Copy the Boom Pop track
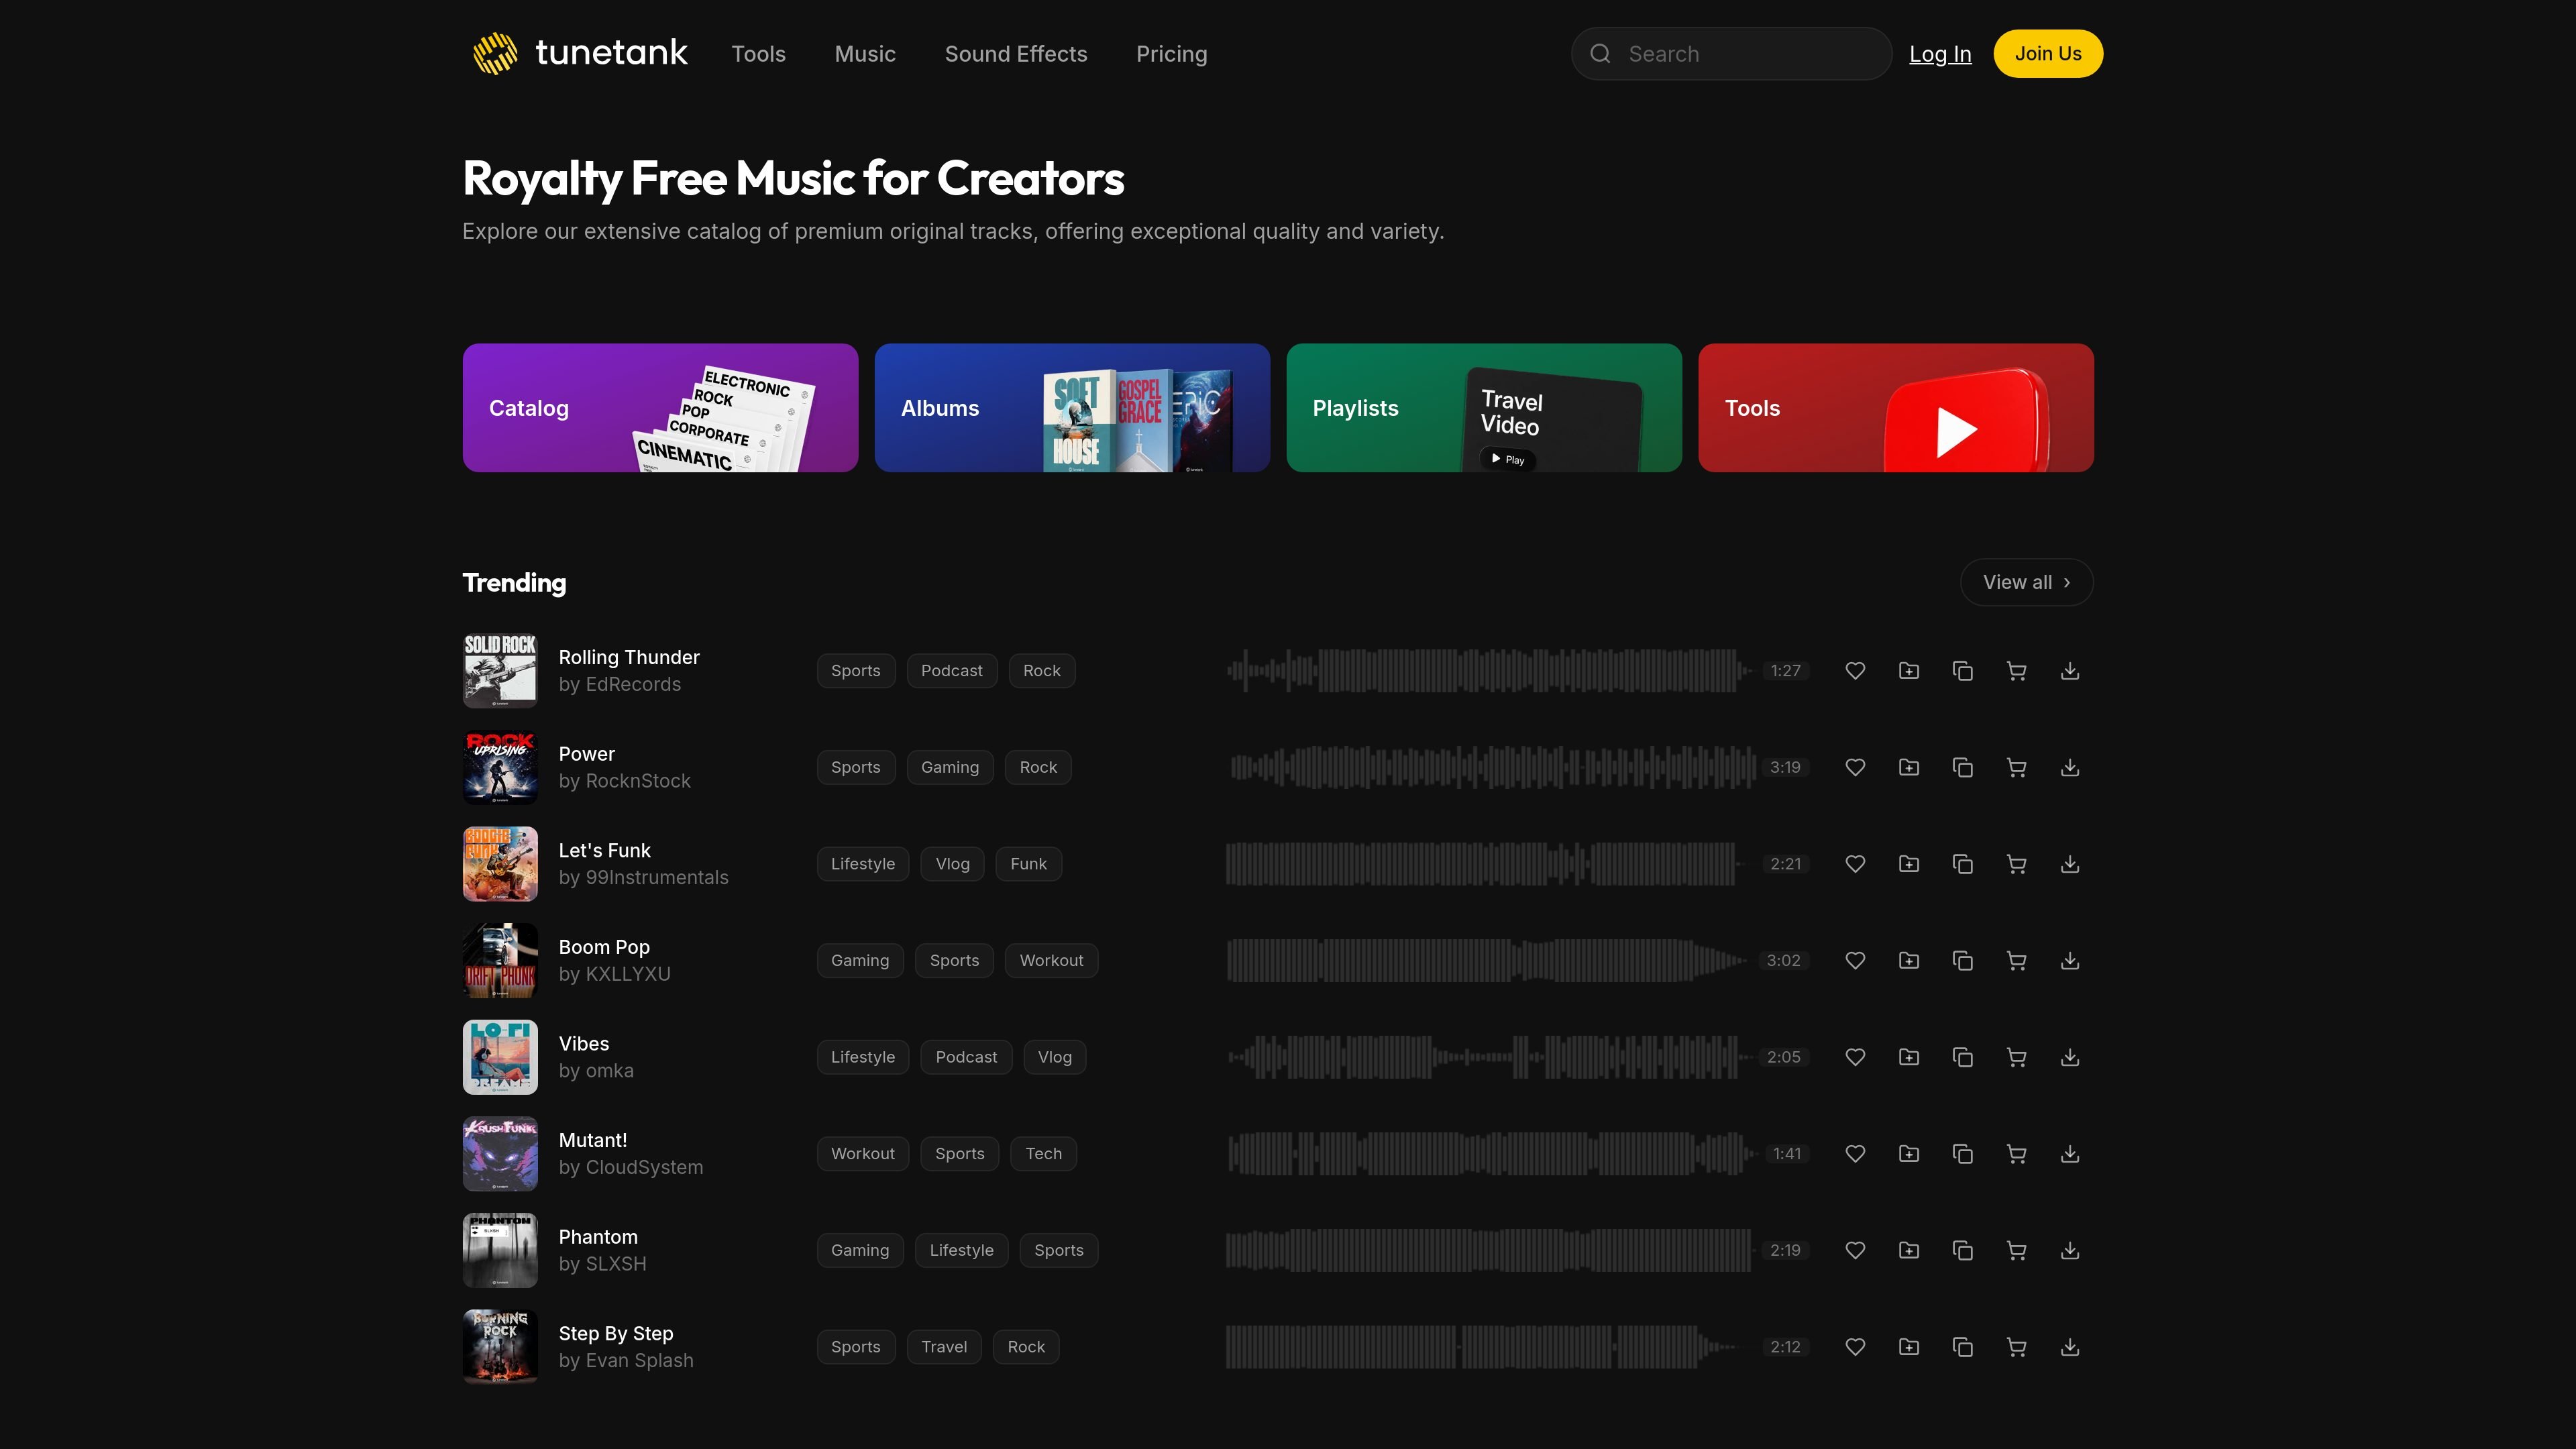2576x1449 pixels. 1963,961
